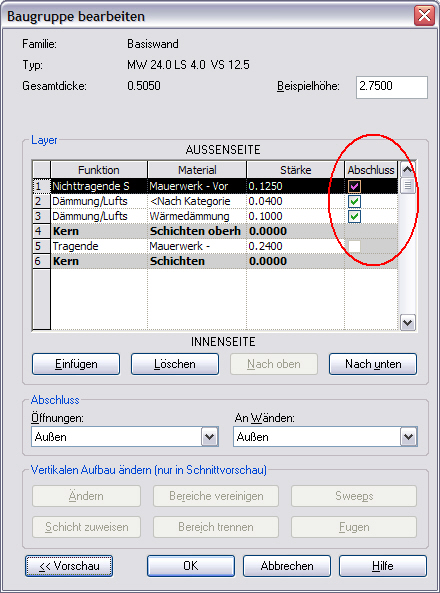Click scroll-up arrow of layer table
Image resolution: width=440 pixels, height=593 pixels.
coord(407,170)
